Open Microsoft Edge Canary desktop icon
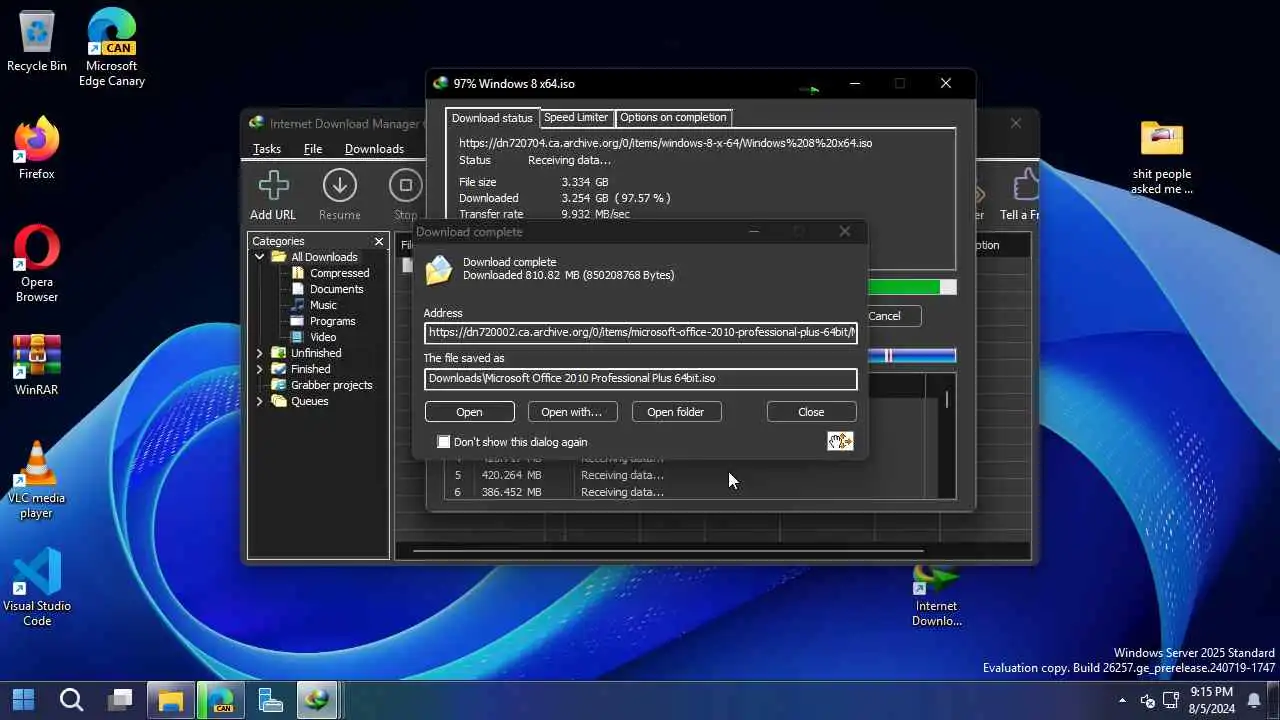The height and width of the screenshot is (720, 1280). (x=112, y=48)
